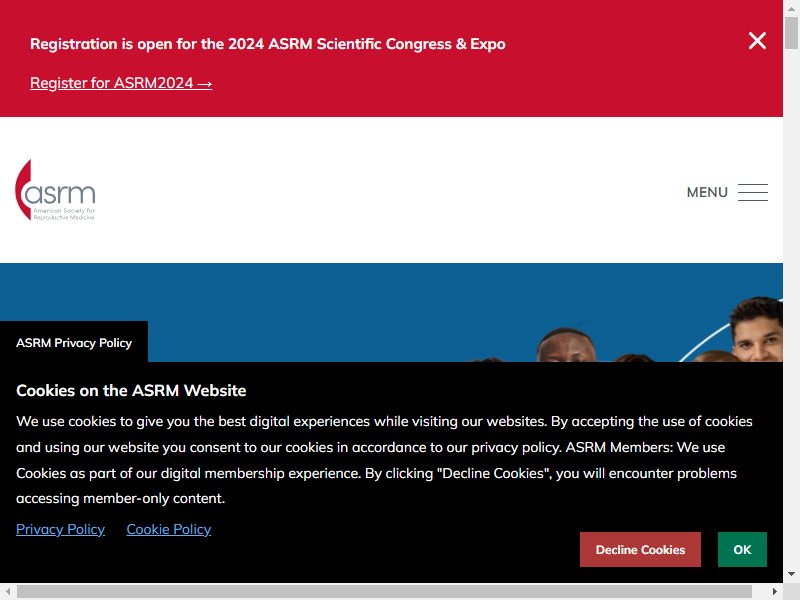The height and width of the screenshot is (600, 800).
Task: Follow the Cookie Policy link
Action: click(x=169, y=529)
